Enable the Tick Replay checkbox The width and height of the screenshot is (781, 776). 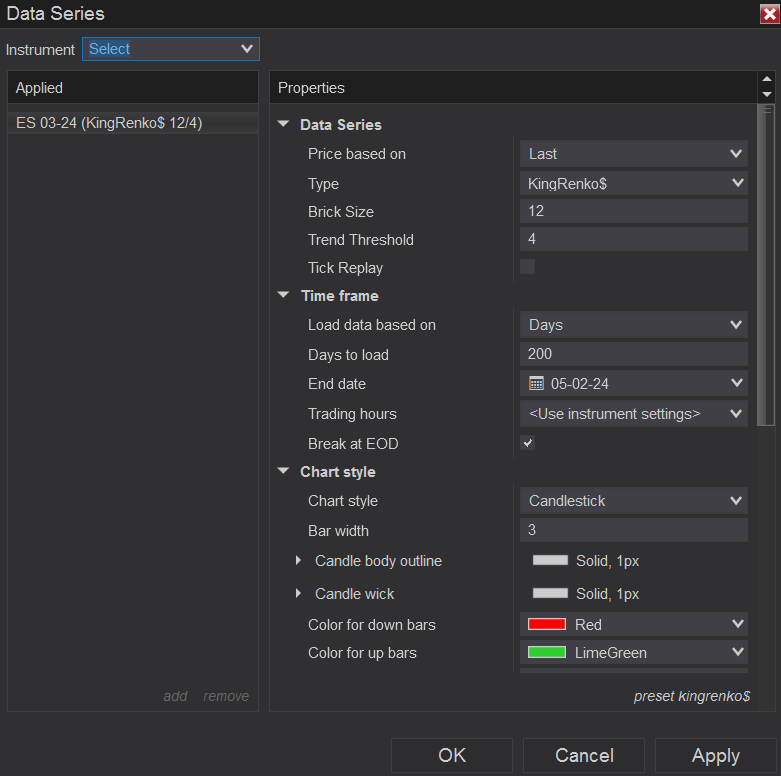point(527,266)
